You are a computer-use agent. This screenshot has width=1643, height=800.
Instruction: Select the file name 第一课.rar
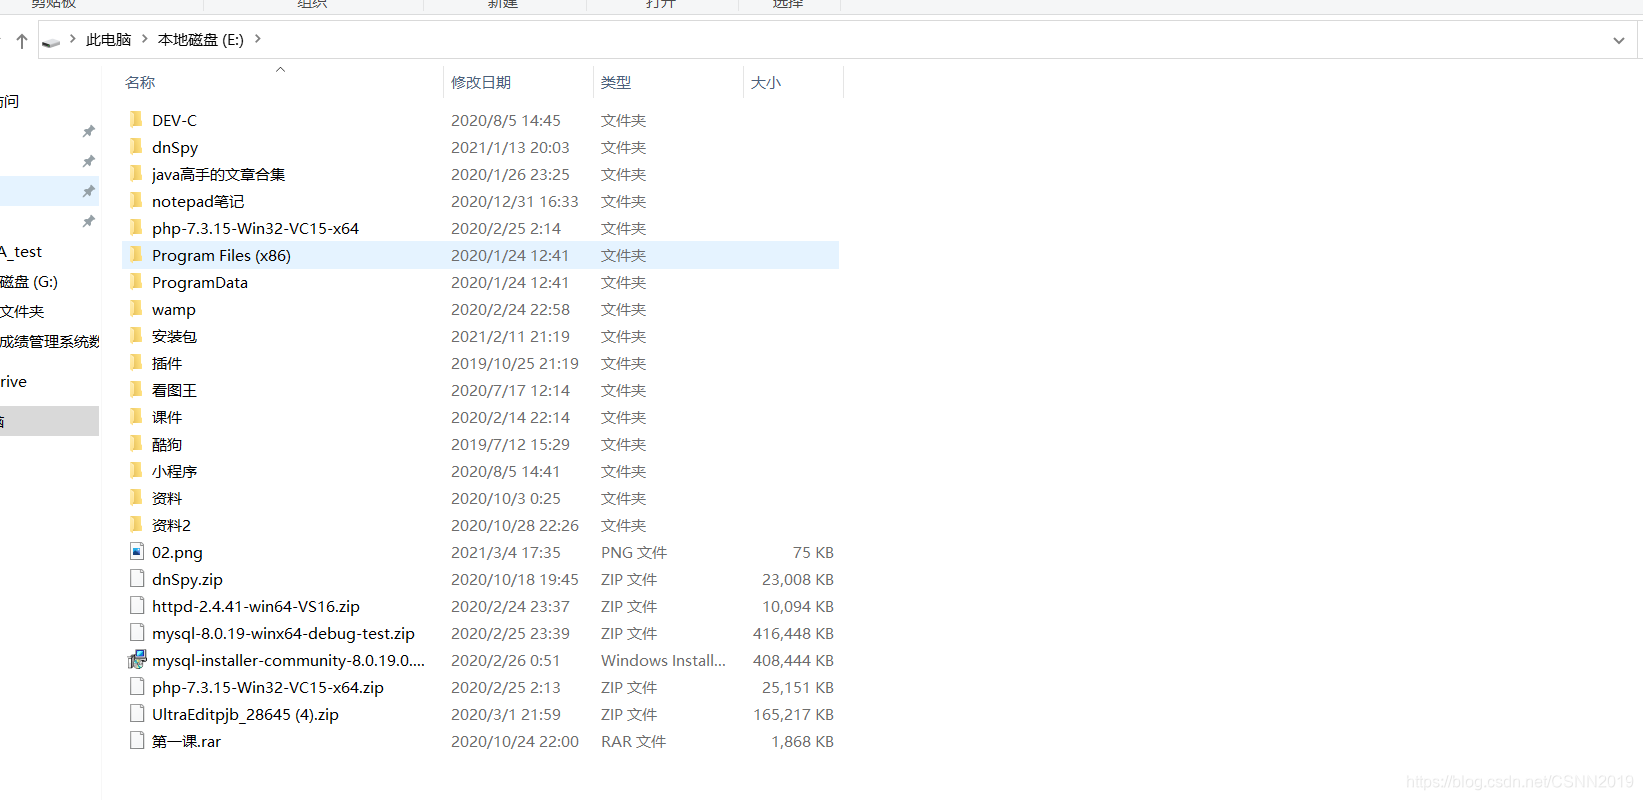pos(186,741)
